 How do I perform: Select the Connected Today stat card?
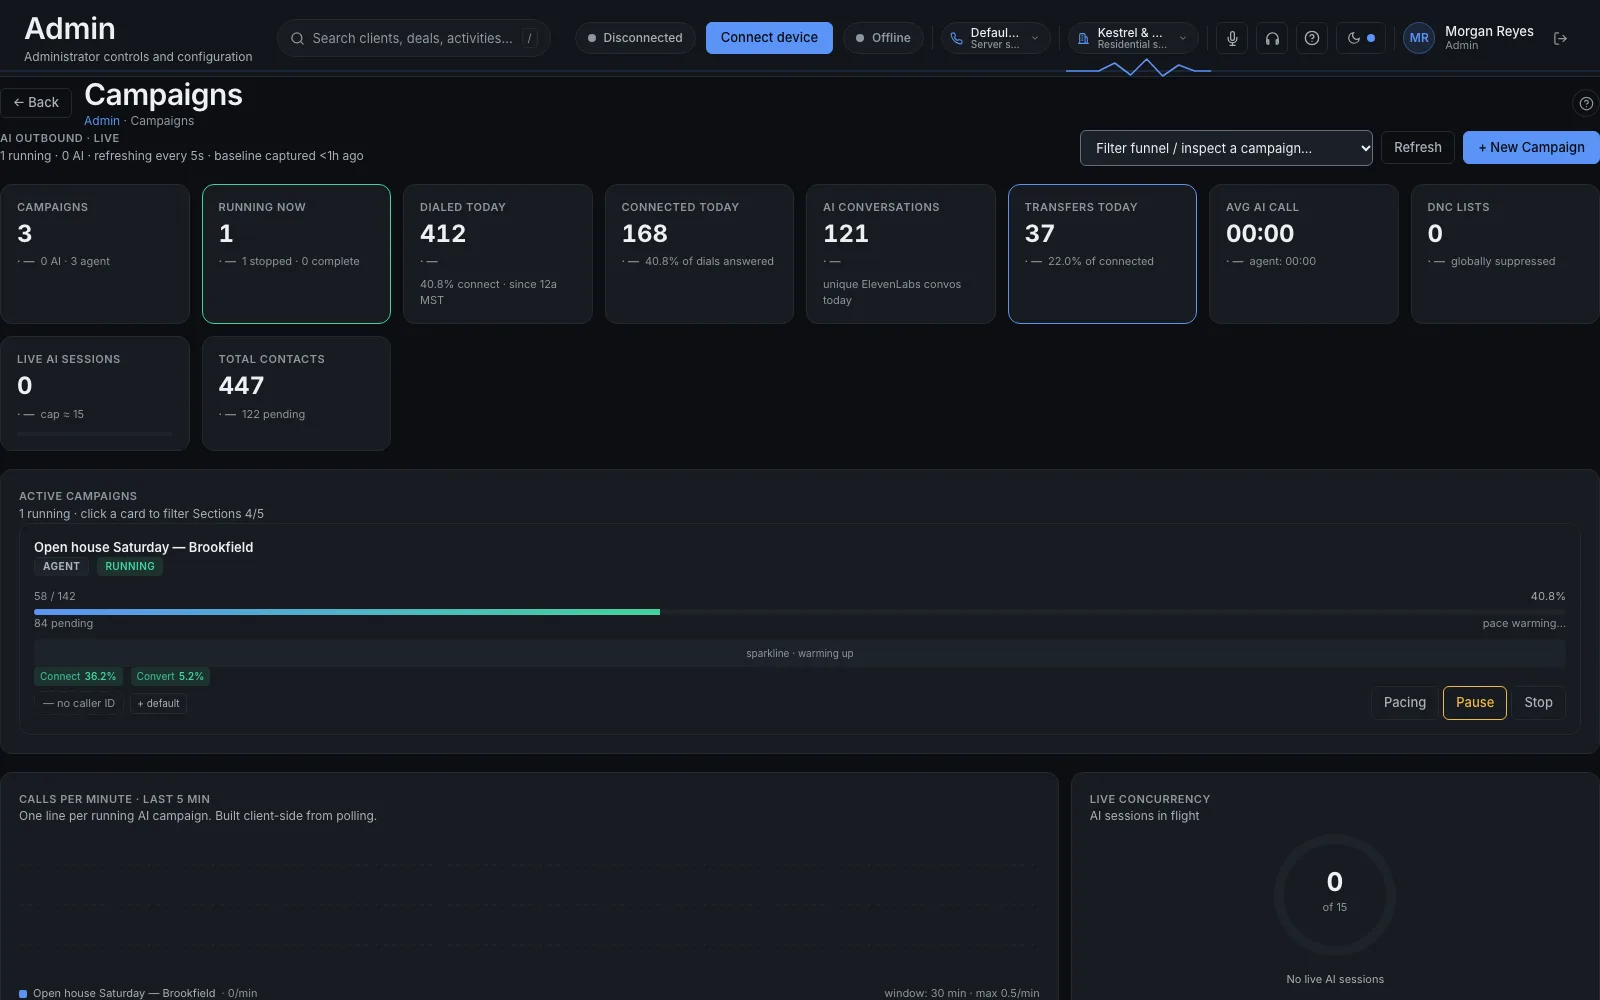(699, 254)
